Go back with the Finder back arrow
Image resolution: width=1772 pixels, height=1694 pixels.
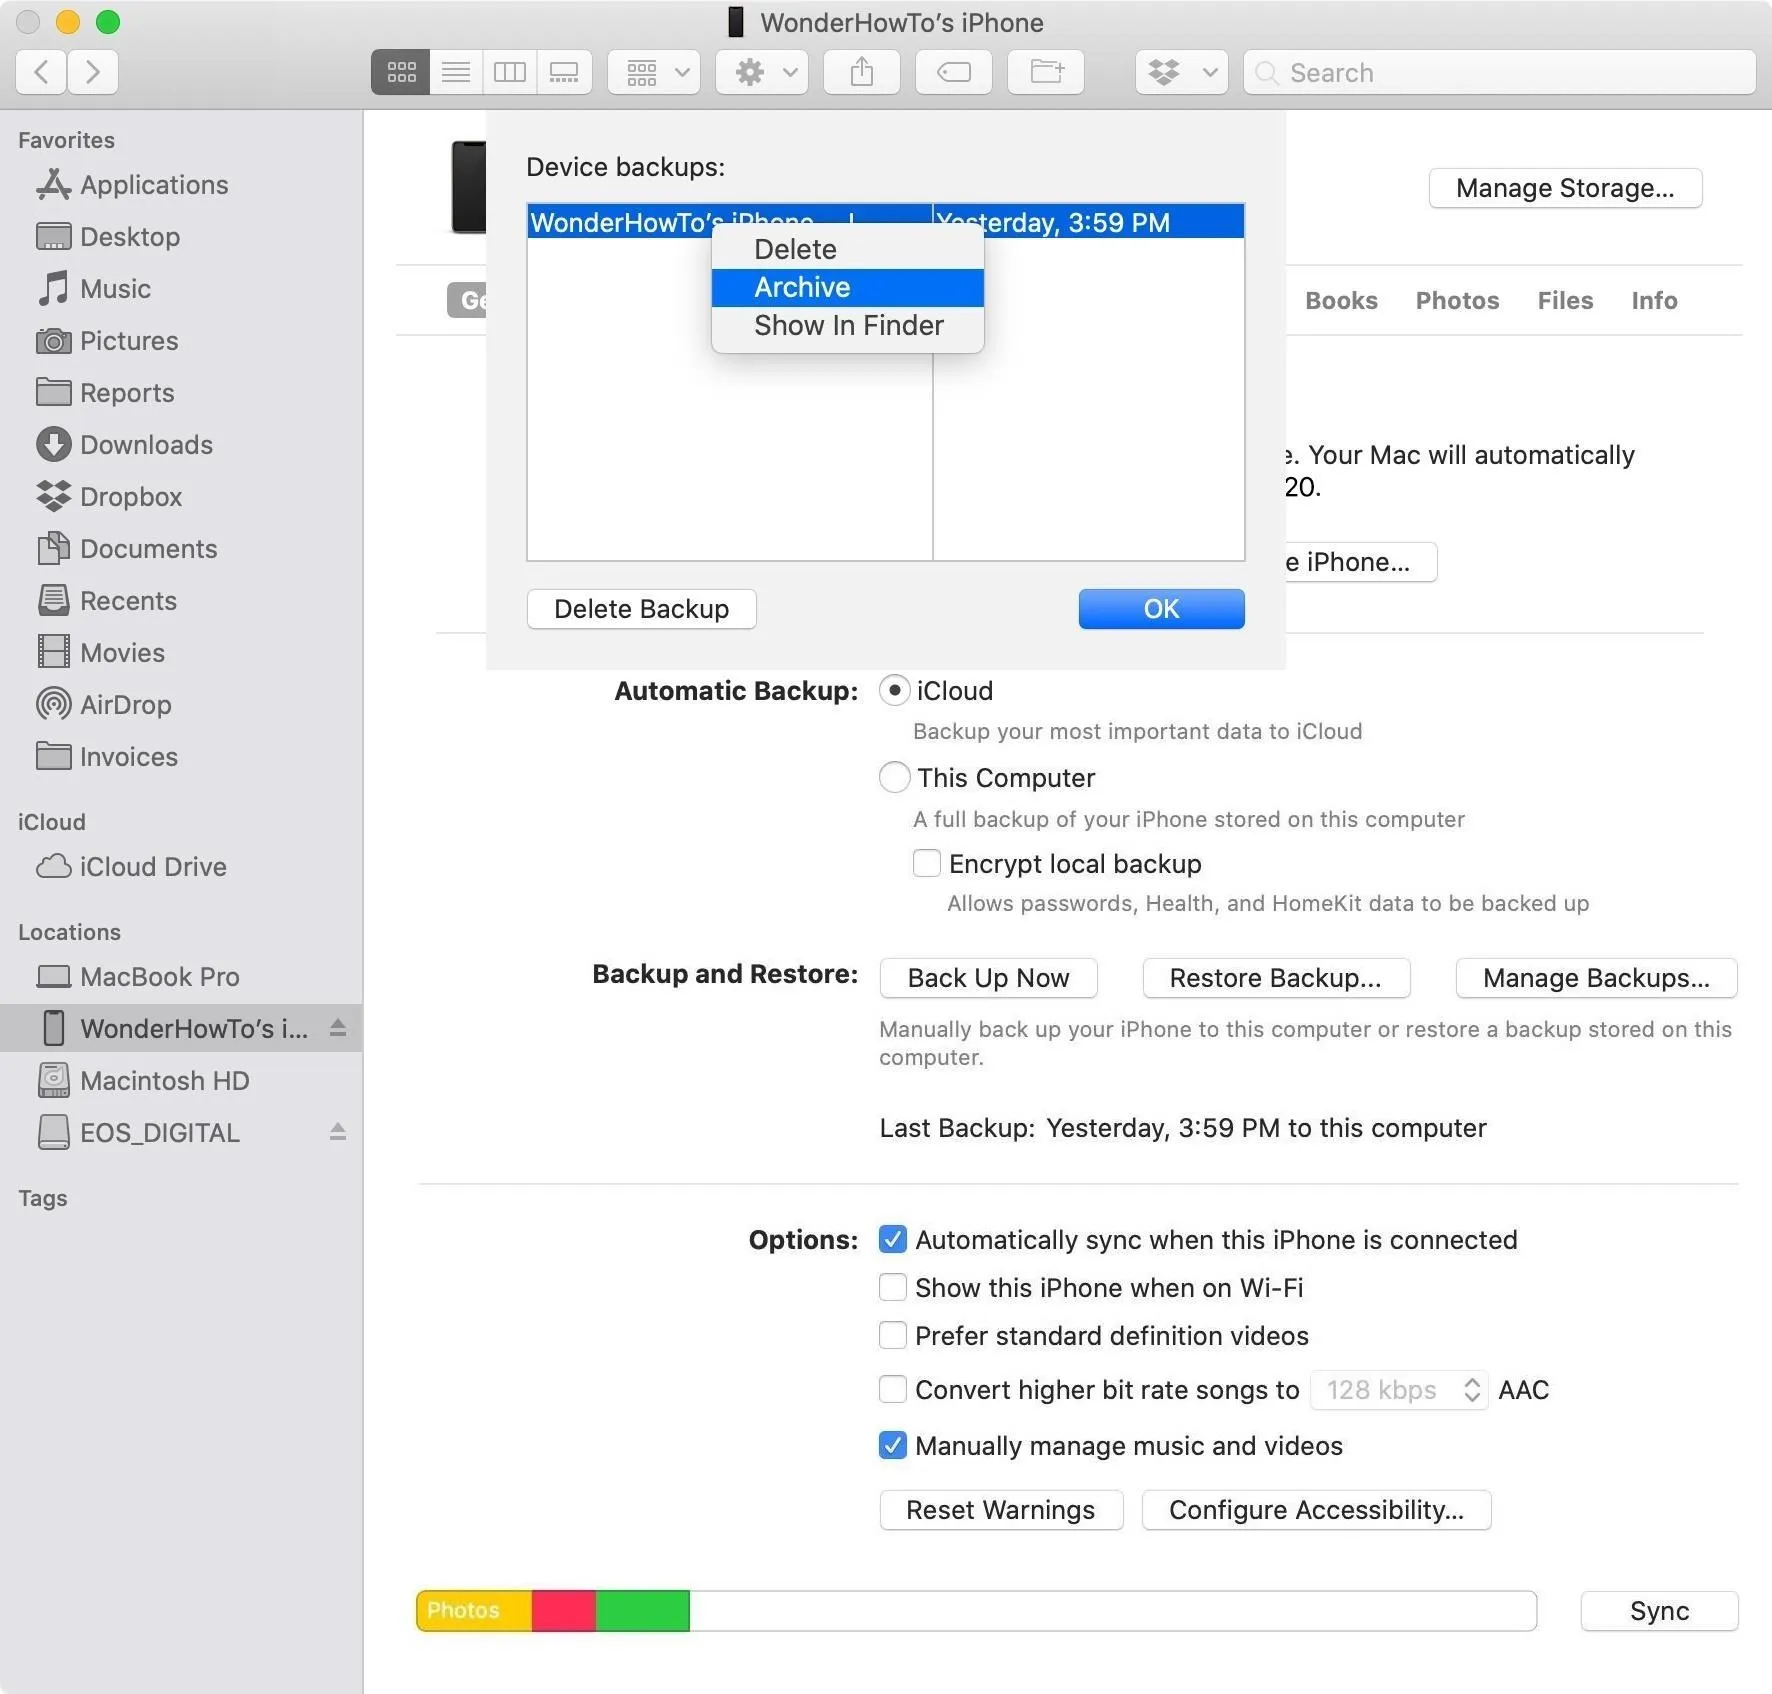tap(42, 72)
